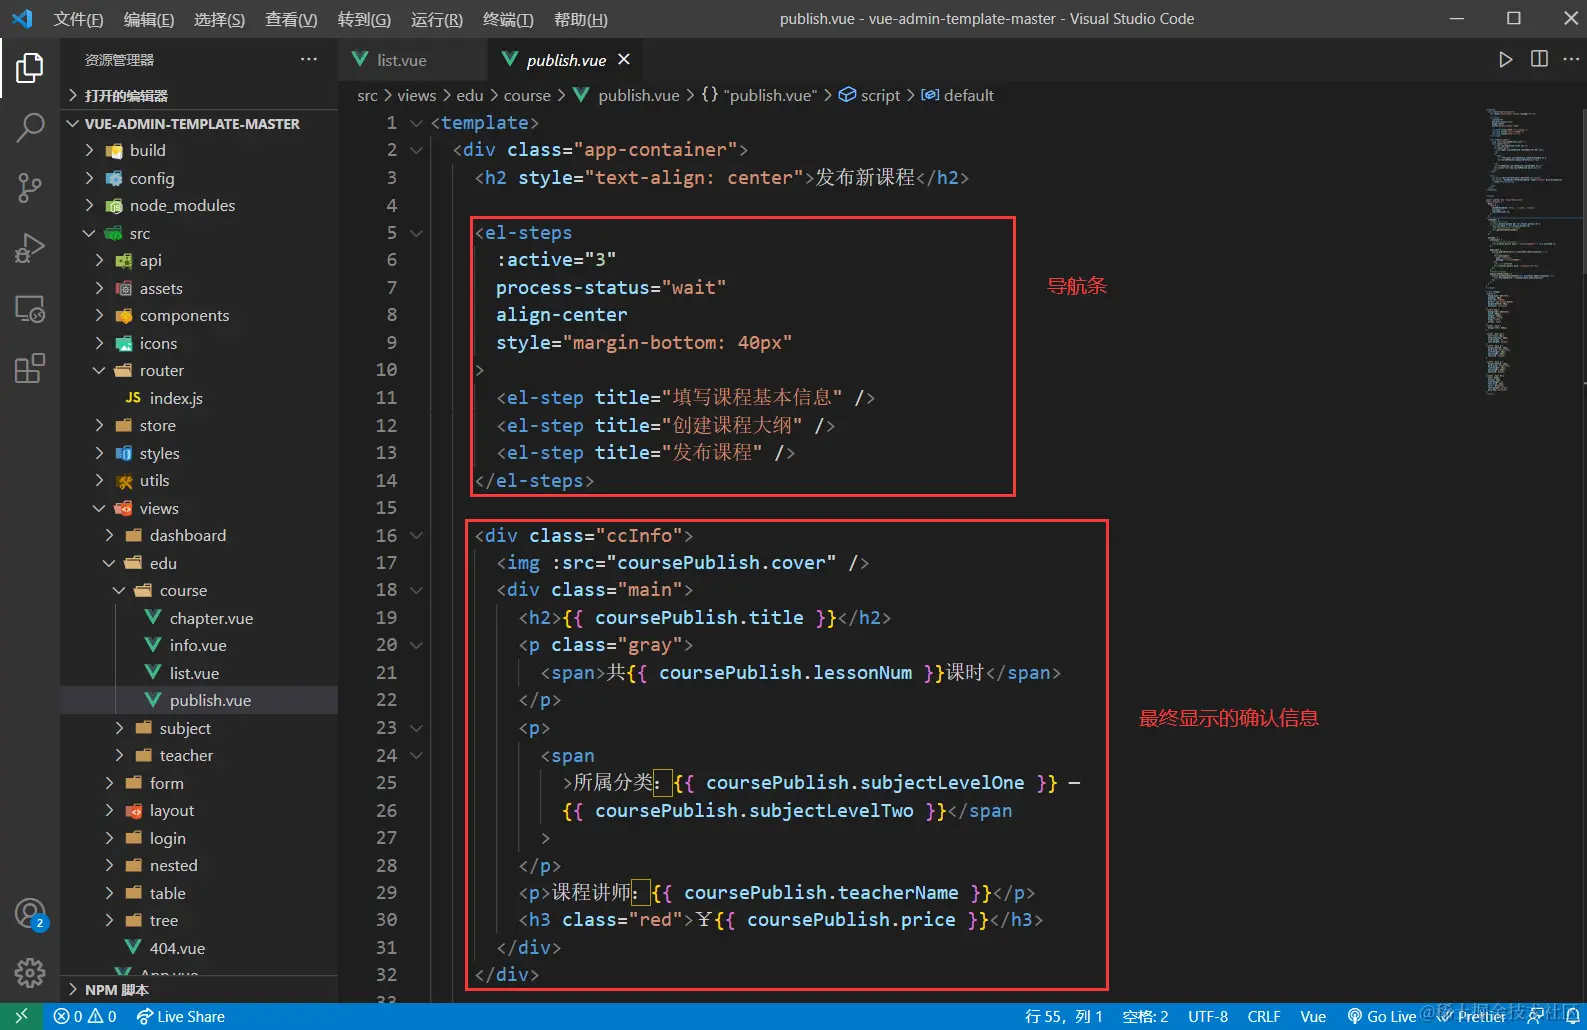Go to line via 行 55, 列 1

coord(1064,1016)
